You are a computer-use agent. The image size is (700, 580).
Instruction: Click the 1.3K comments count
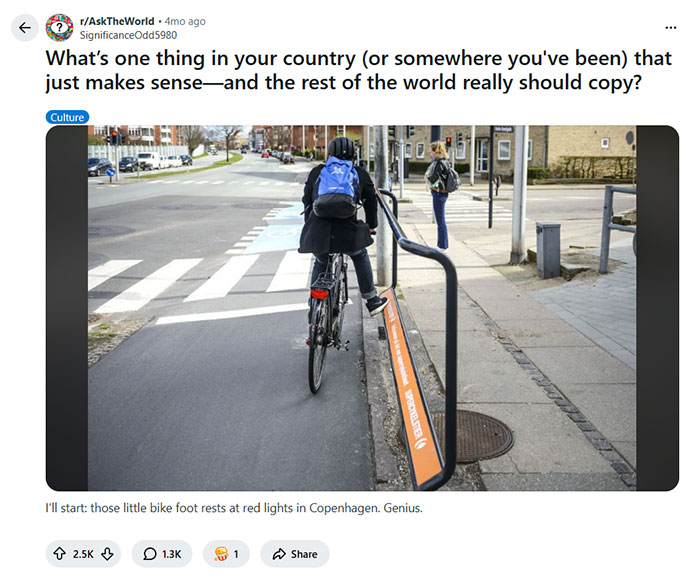(171, 554)
